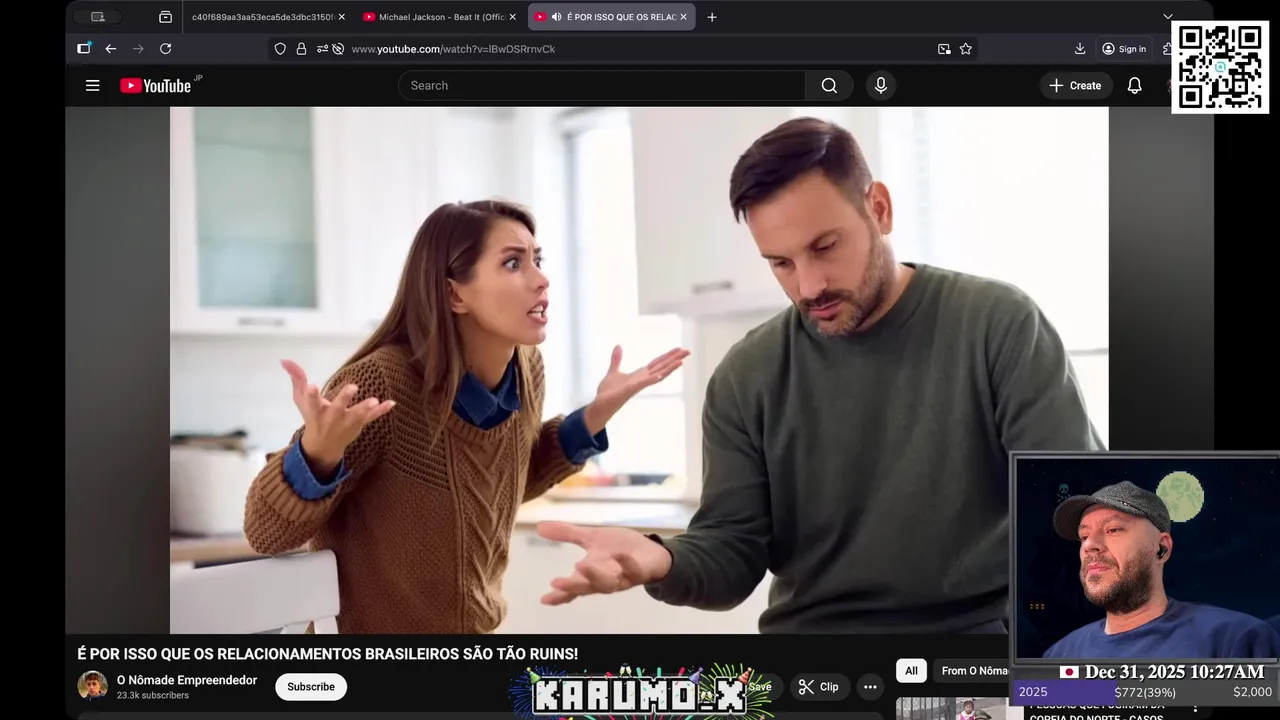Go back with the browser back arrow
The width and height of the screenshot is (1280, 720).
[x=111, y=49]
